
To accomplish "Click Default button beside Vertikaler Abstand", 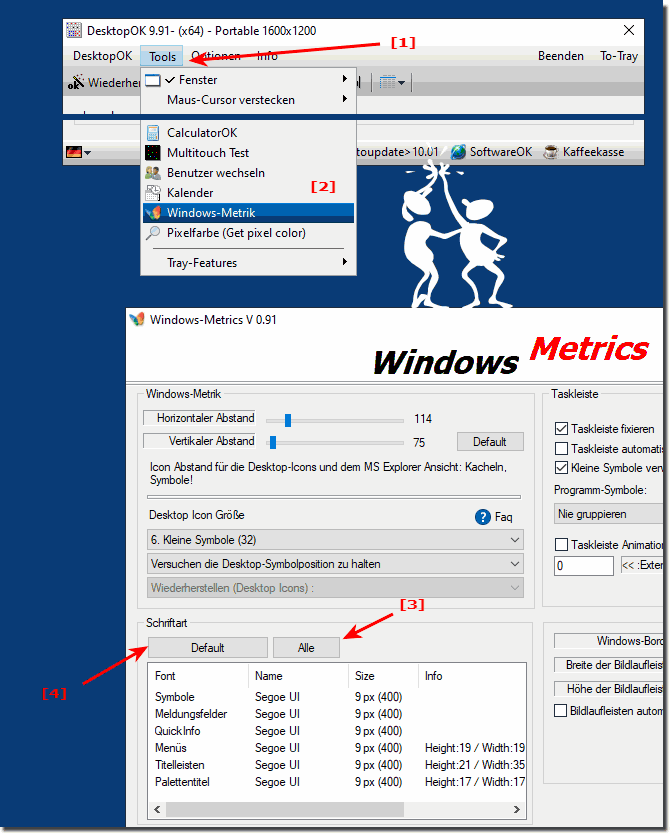I will tap(490, 442).
